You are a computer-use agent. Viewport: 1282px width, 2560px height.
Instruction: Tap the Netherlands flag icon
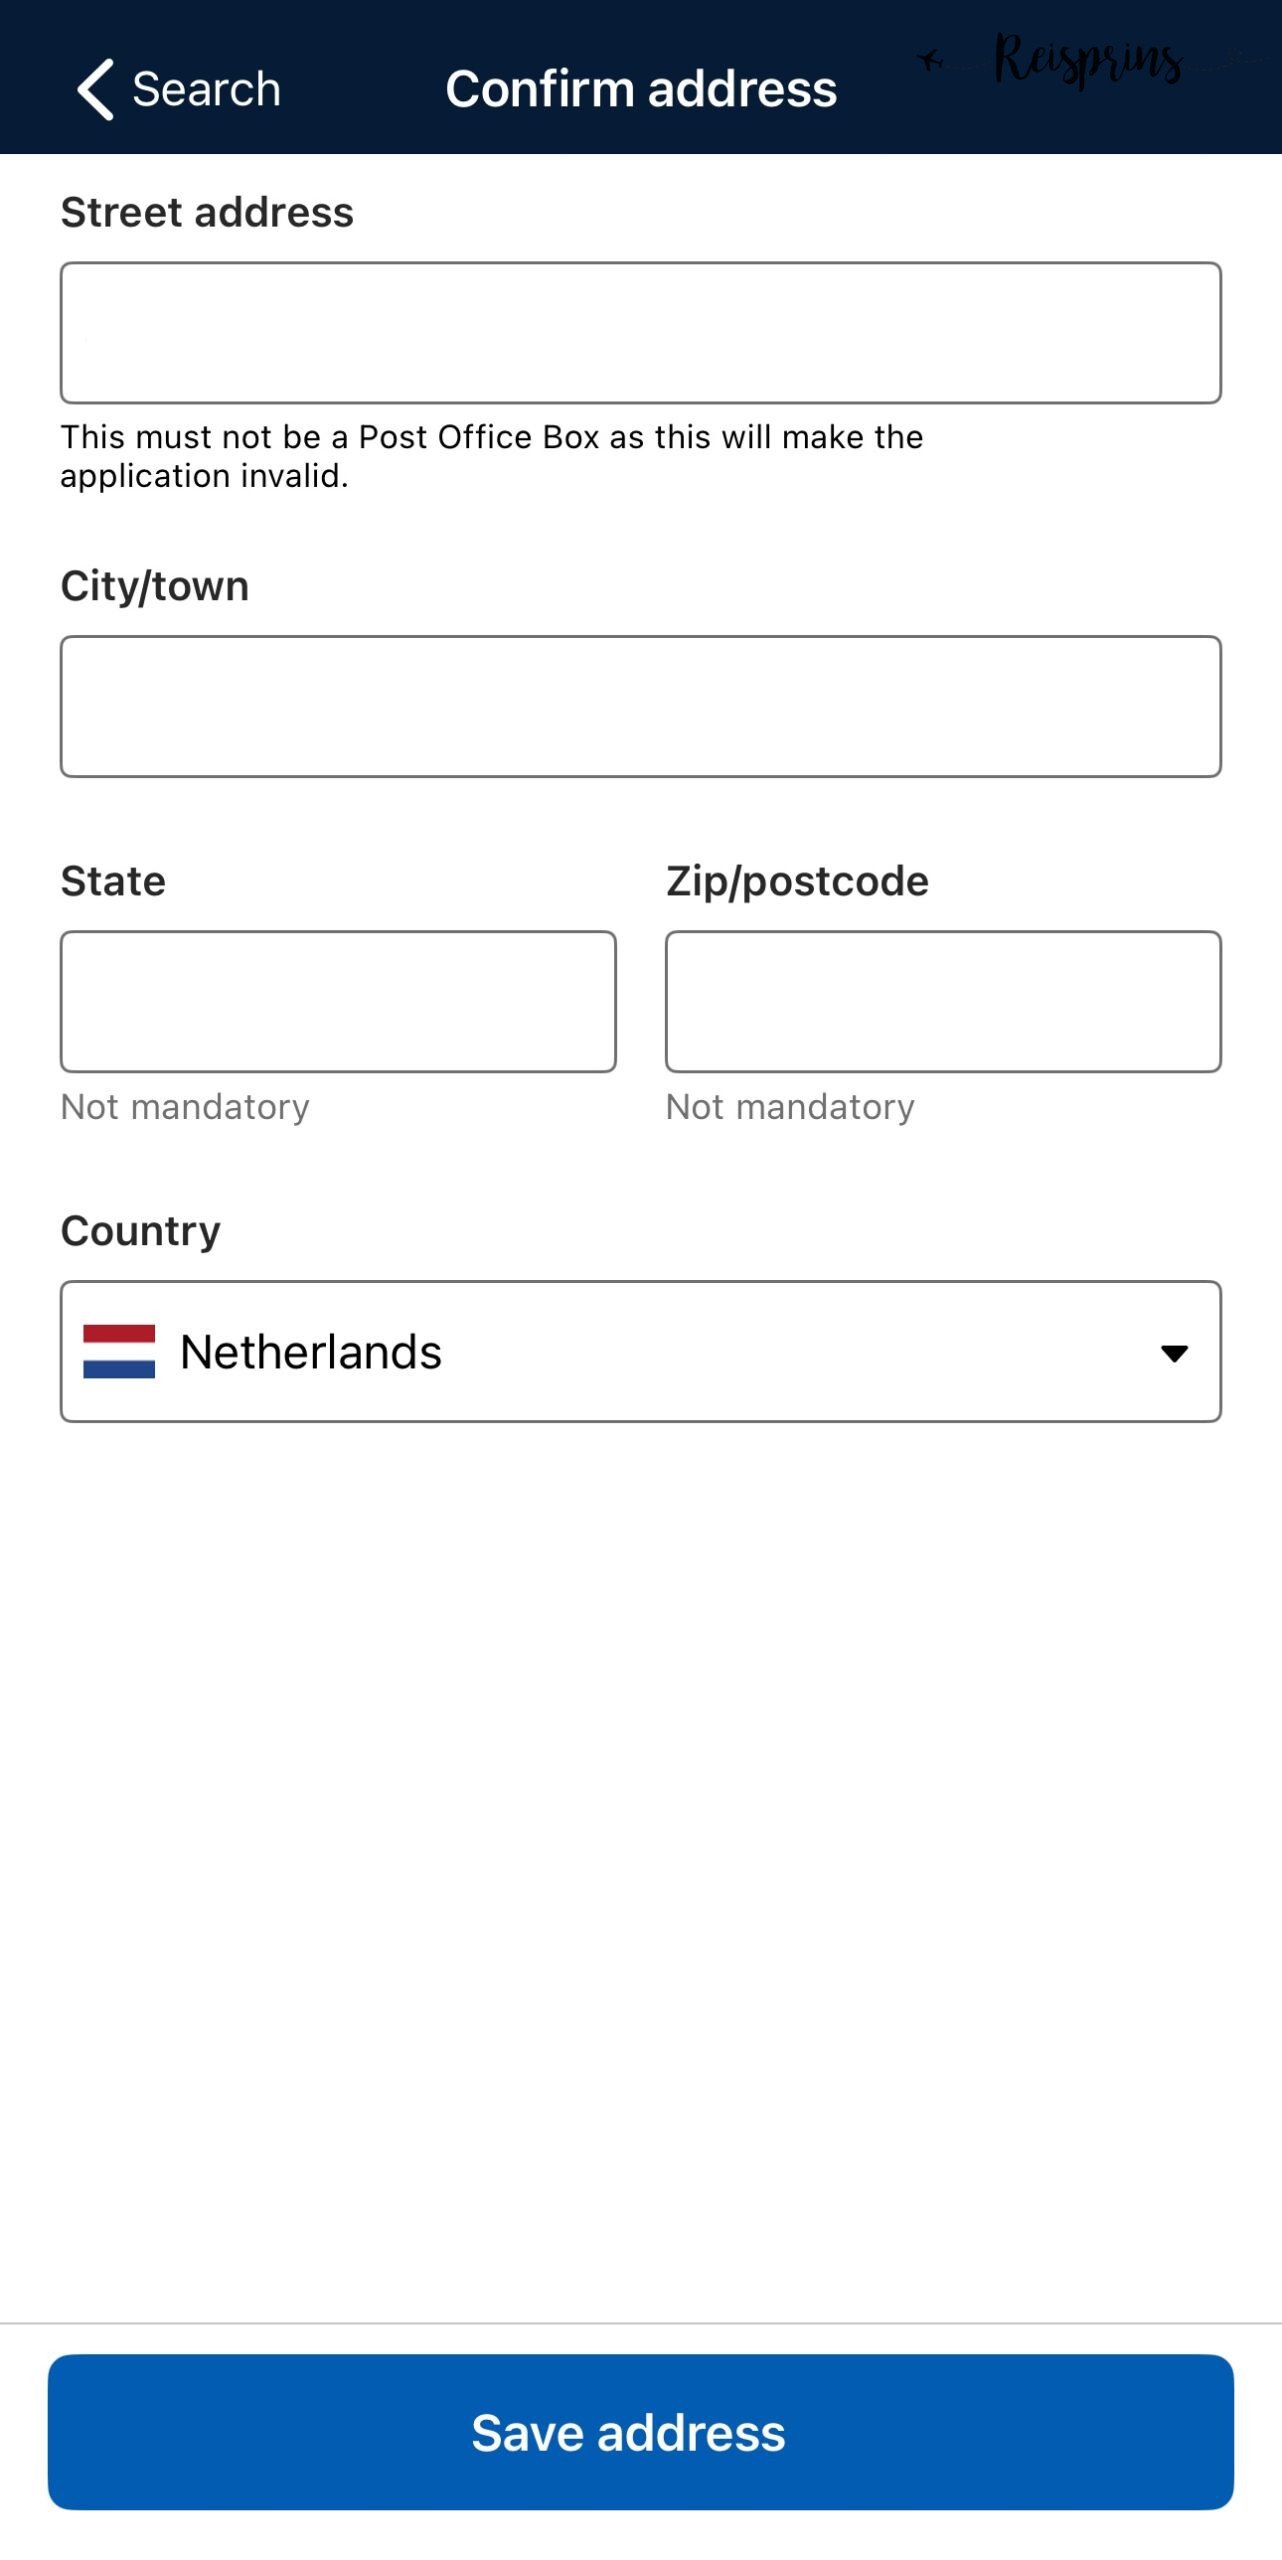[x=119, y=1351]
